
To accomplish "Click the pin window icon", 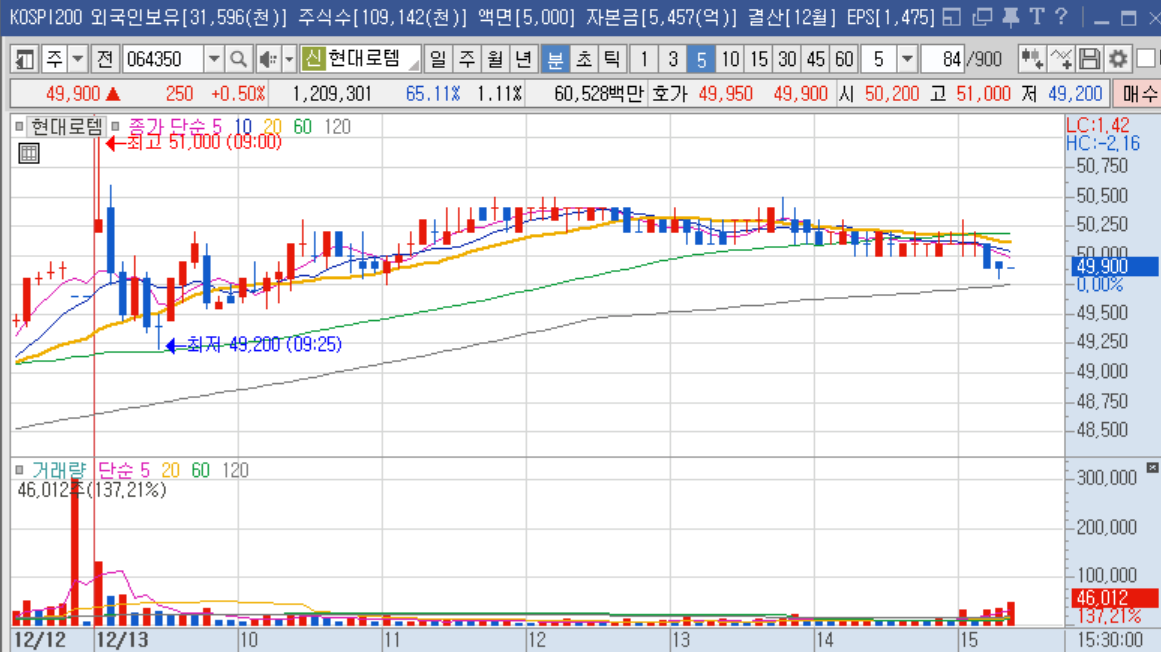I will 1010,17.
